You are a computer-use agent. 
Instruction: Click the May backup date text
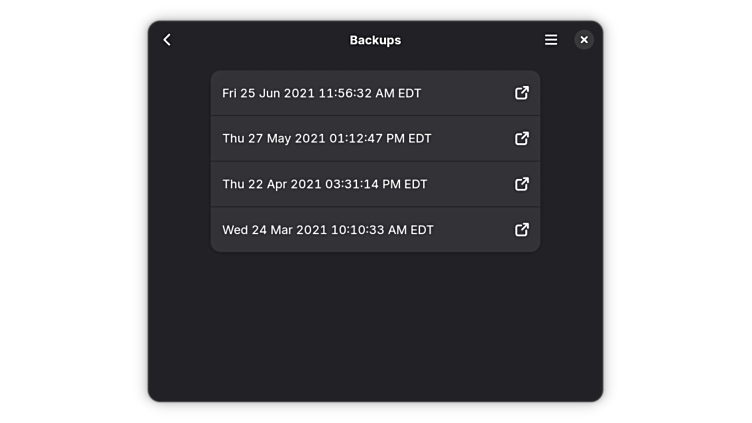point(326,138)
